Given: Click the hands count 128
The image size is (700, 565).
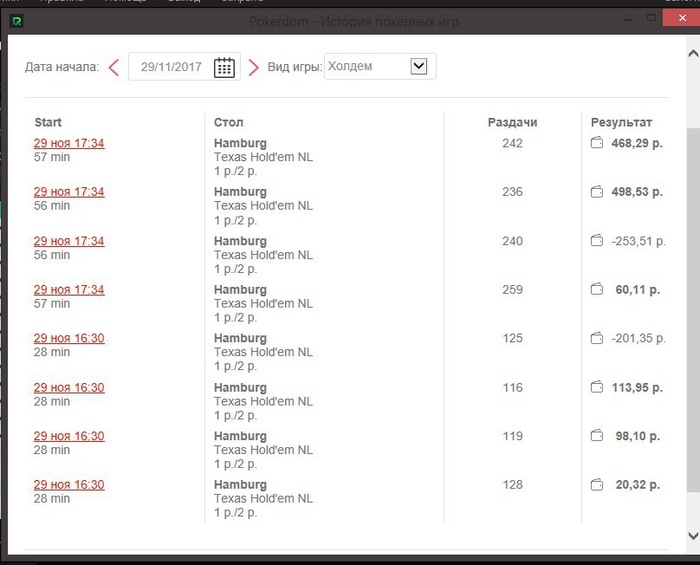Looking at the screenshot, I should 512,485.
